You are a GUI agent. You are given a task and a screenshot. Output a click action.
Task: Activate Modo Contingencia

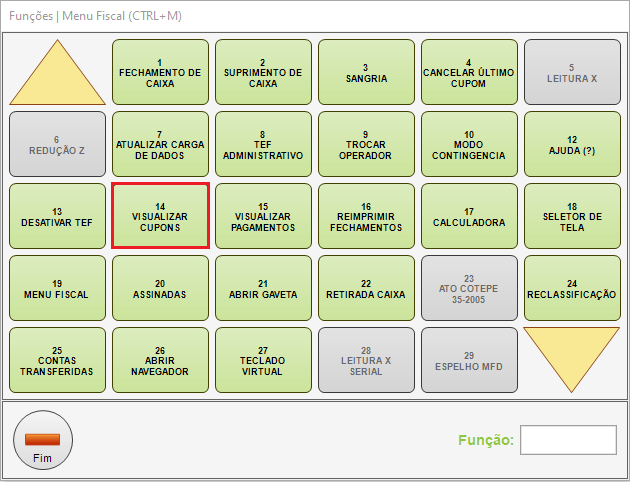point(469,144)
